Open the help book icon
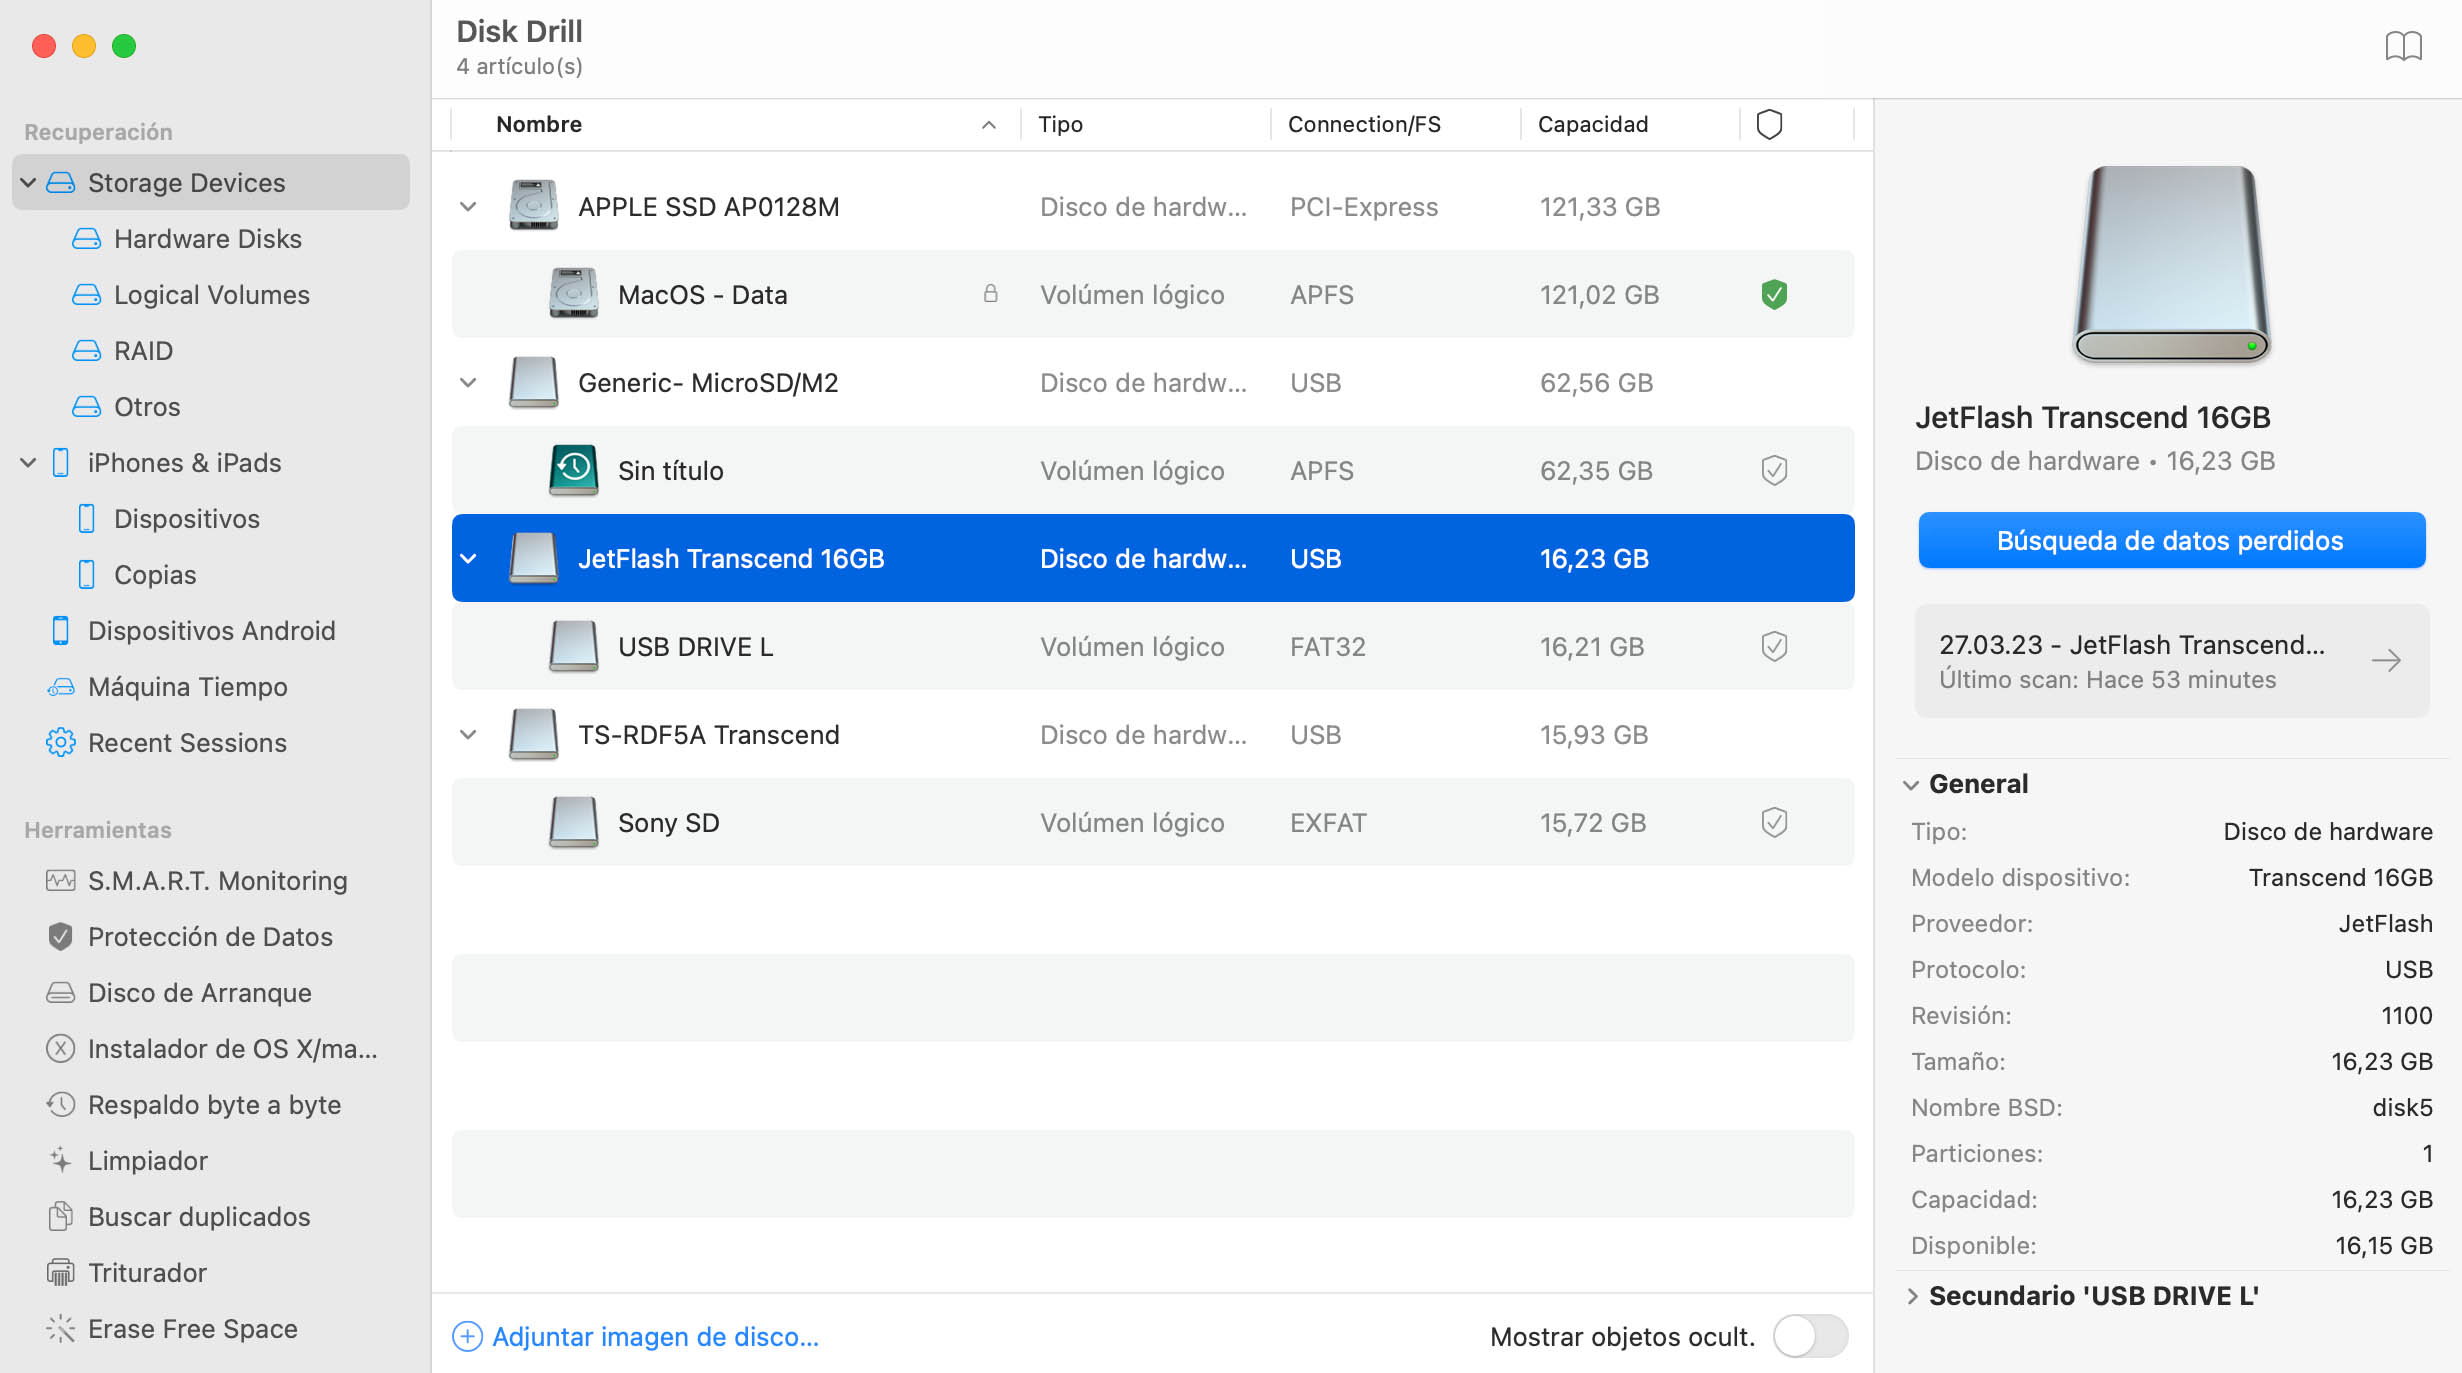The image size is (2462, 1373). click(x=2403, y=46)
